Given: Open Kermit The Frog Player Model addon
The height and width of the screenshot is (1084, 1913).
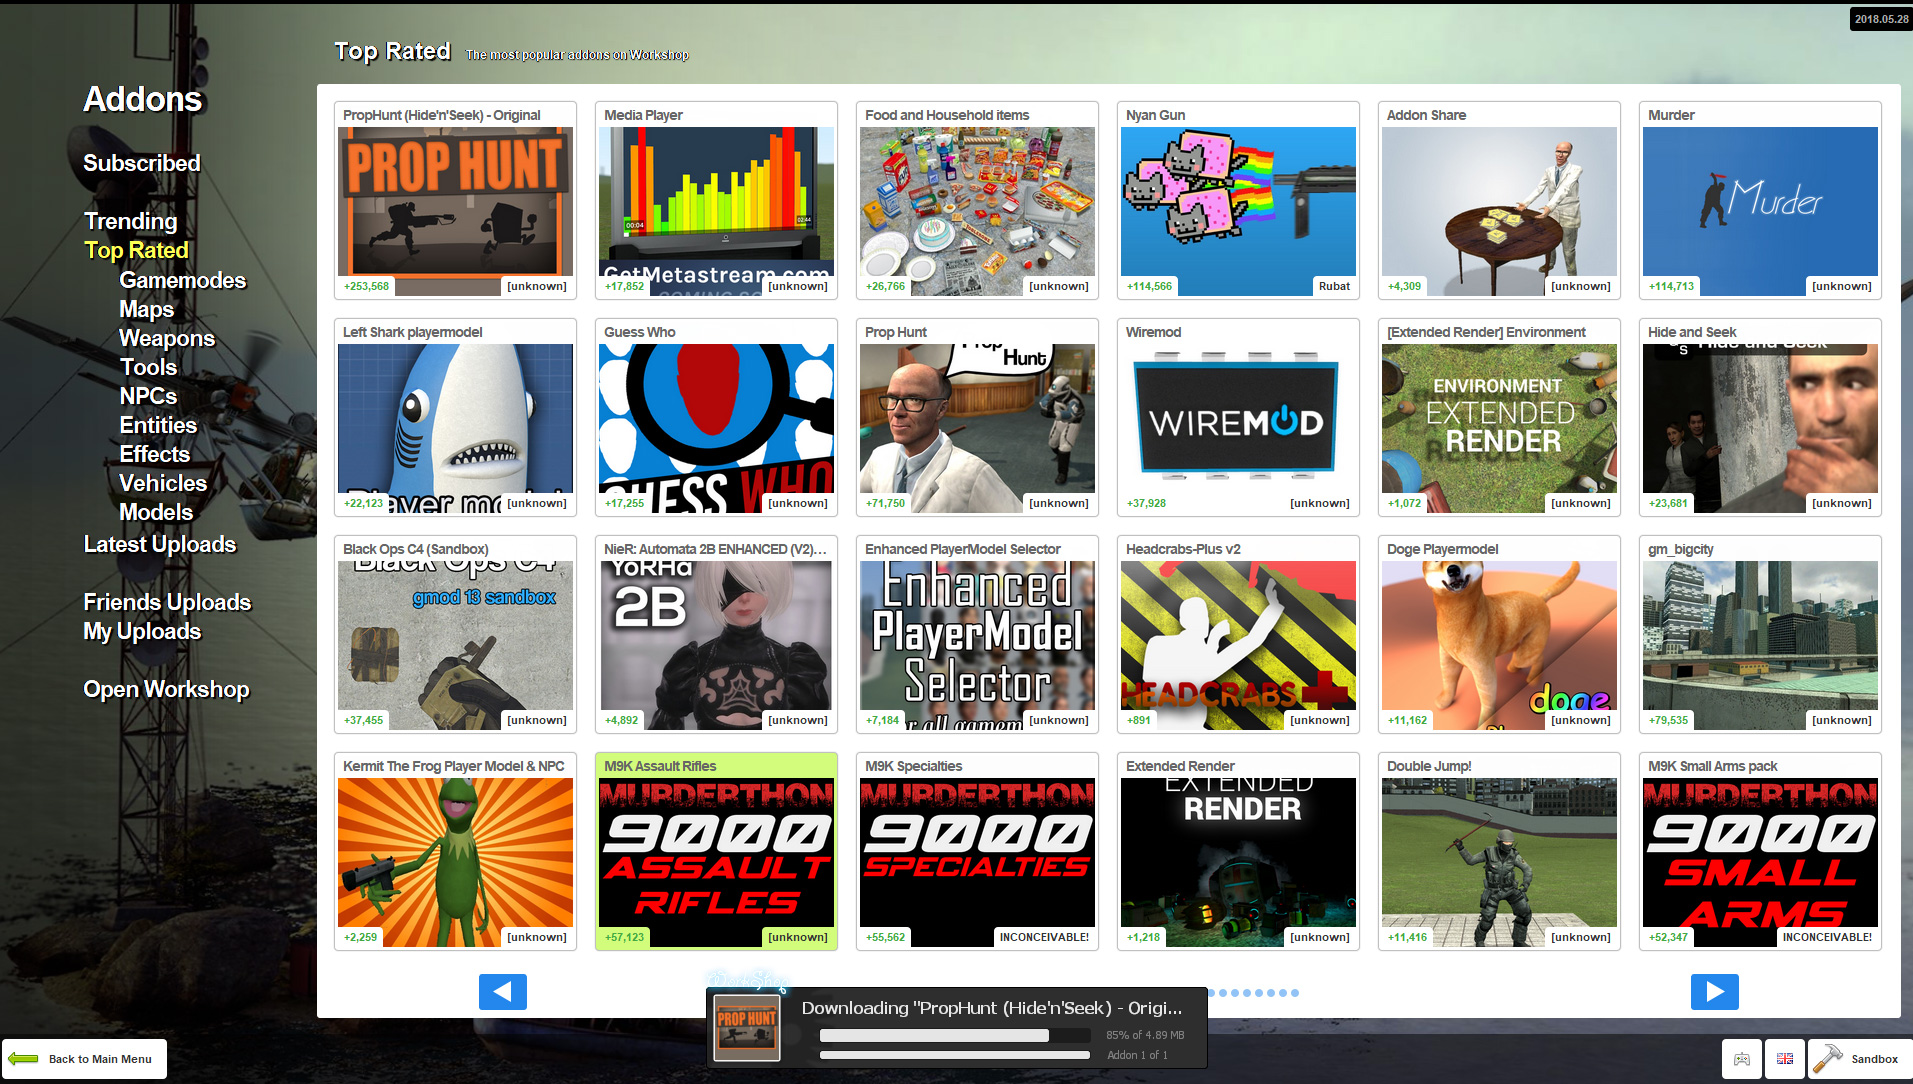Looking at the screenshot, I should click(x=455, y=851).
